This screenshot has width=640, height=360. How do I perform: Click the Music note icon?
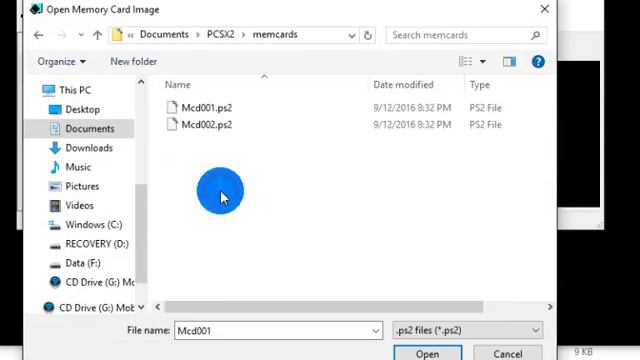click(55, 167)
